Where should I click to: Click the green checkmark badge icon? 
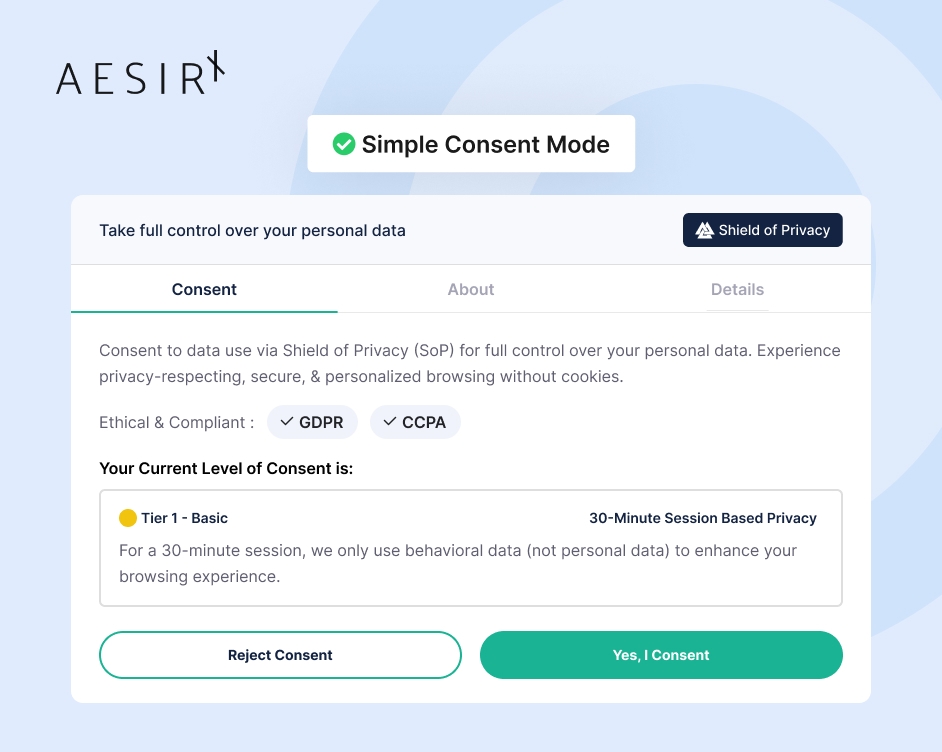coord(344,144)
